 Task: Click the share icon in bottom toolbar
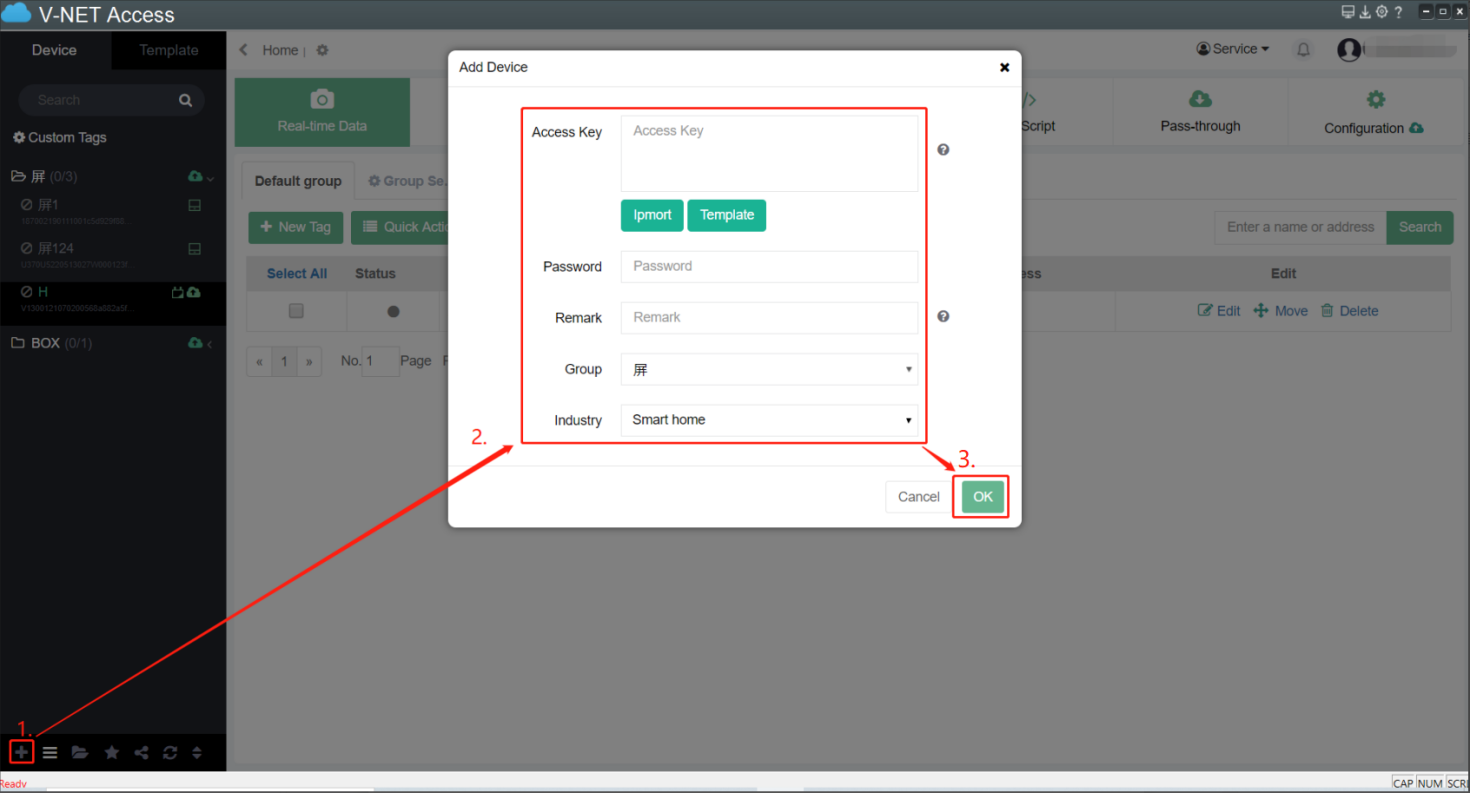(x=141, y=753)
